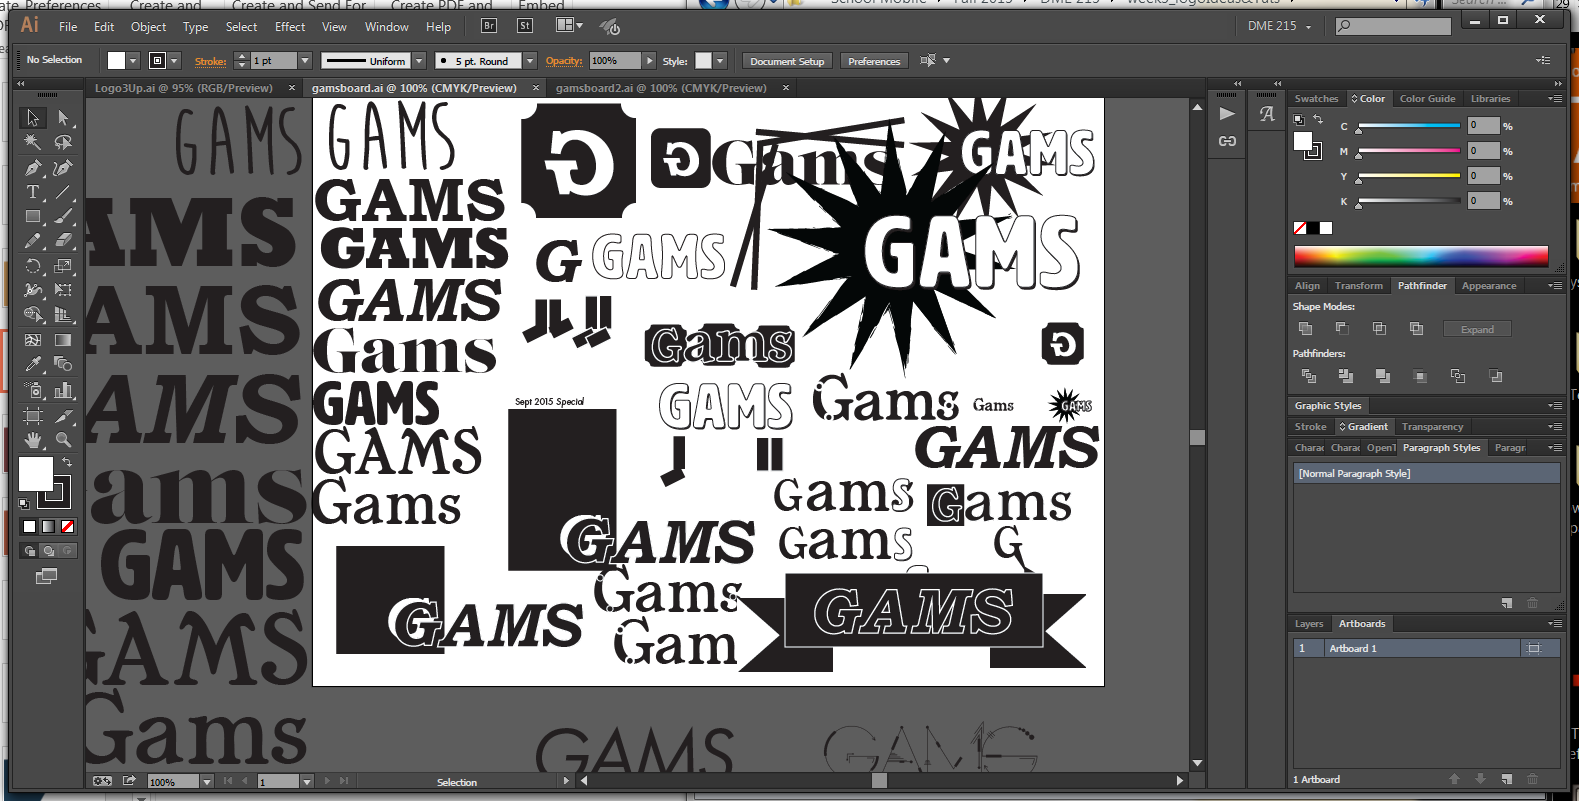
Task: Activate the Type tool
Action: tap(33, 192)
